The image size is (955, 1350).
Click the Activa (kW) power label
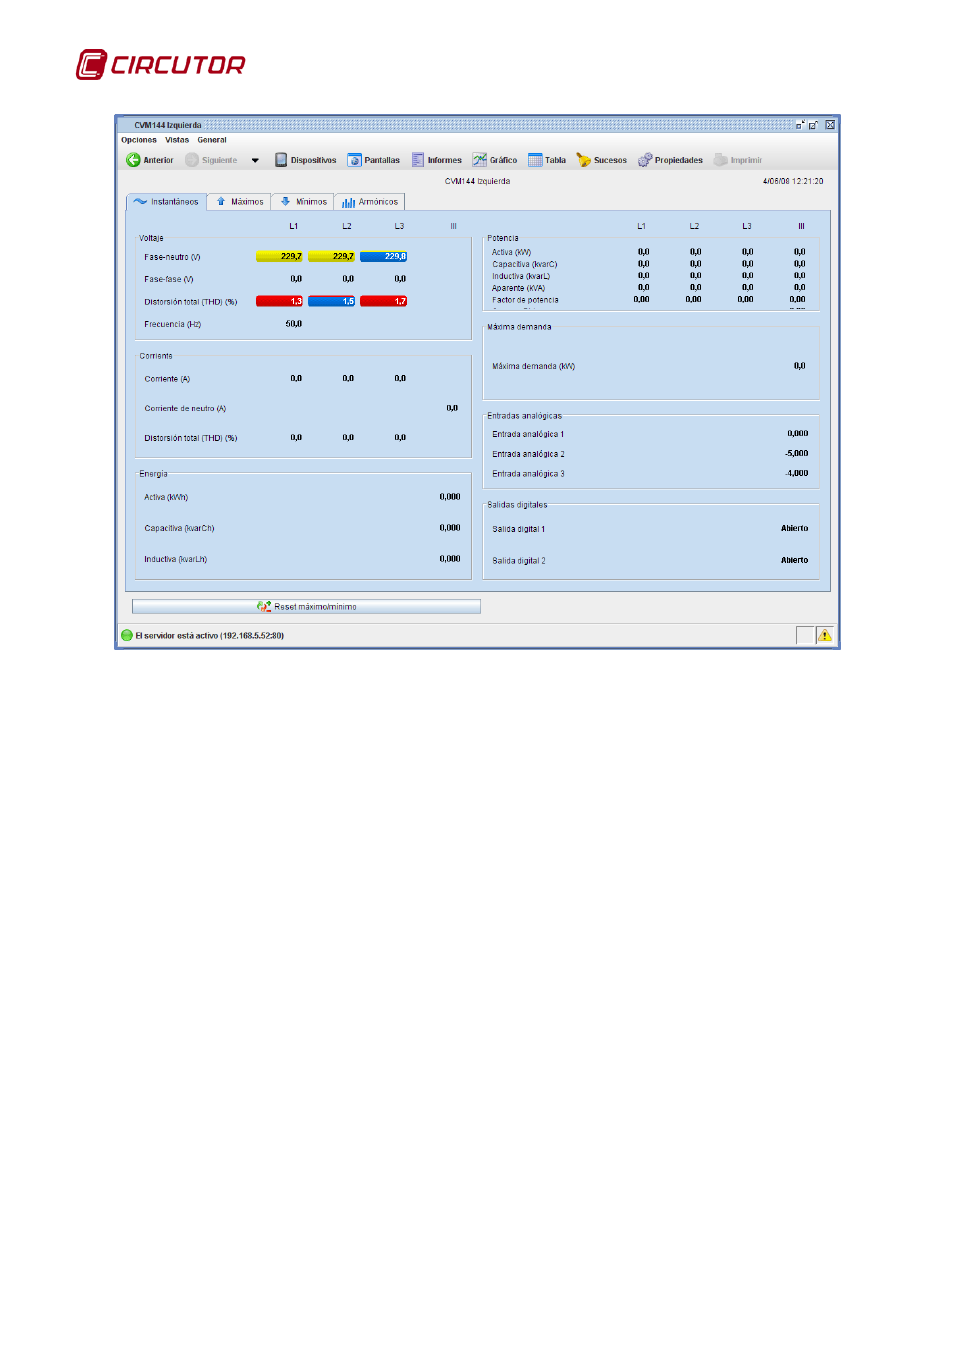tap(512, 252)
